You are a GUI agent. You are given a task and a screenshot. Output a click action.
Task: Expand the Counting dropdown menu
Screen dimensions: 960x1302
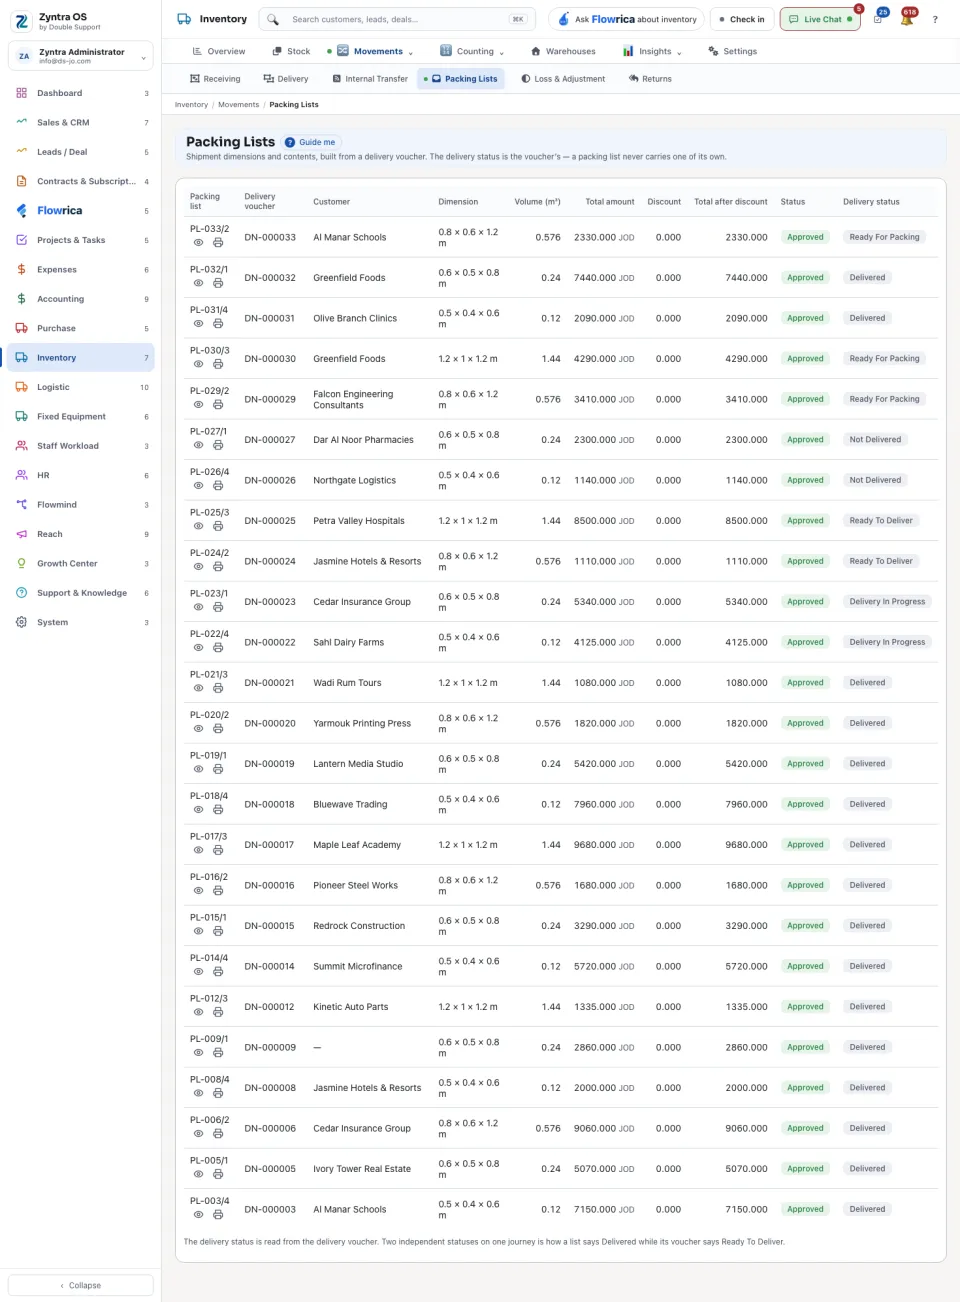coord(472,51)
